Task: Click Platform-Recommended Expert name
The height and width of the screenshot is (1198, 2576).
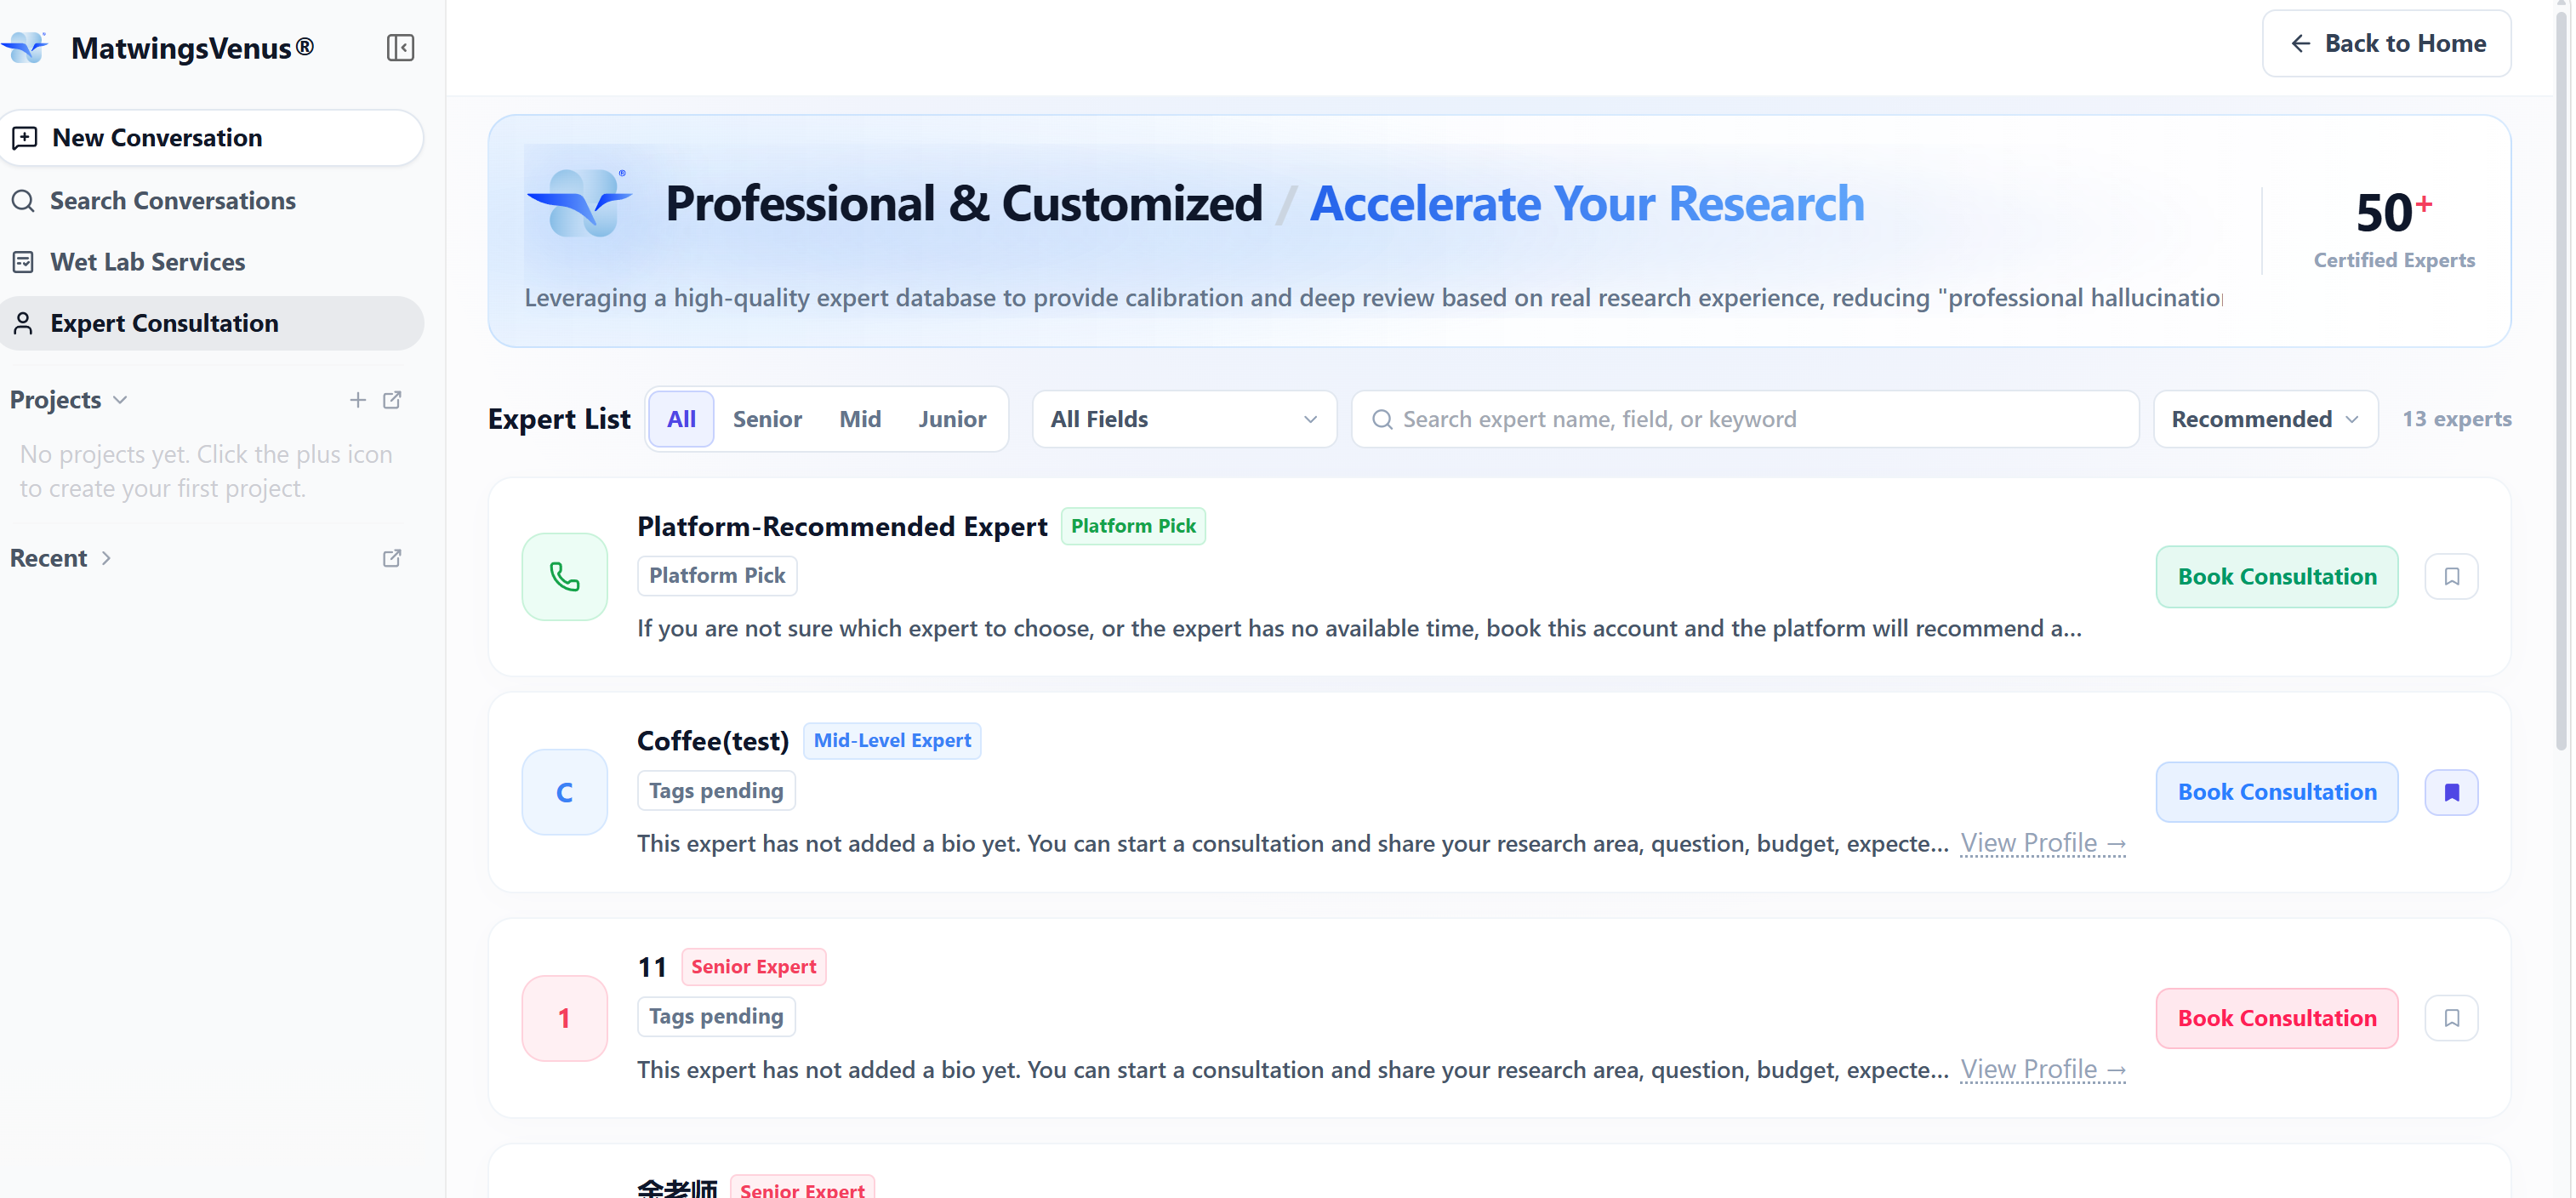Action: 842,526
